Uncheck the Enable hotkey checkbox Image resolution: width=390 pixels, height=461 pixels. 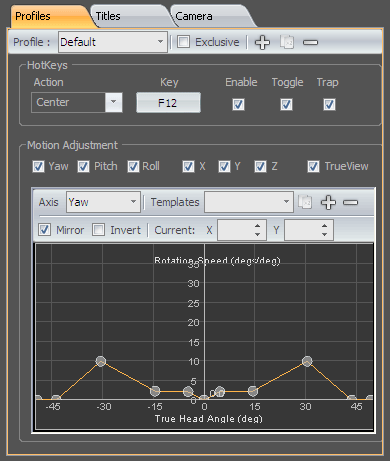[x=238, y=105]
